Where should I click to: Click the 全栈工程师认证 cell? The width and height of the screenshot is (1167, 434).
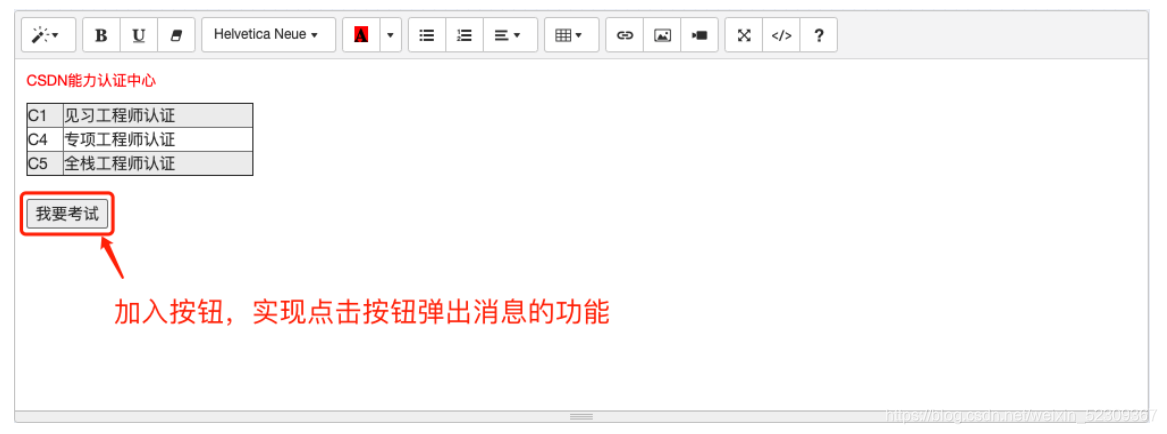[x=159, y=163]
